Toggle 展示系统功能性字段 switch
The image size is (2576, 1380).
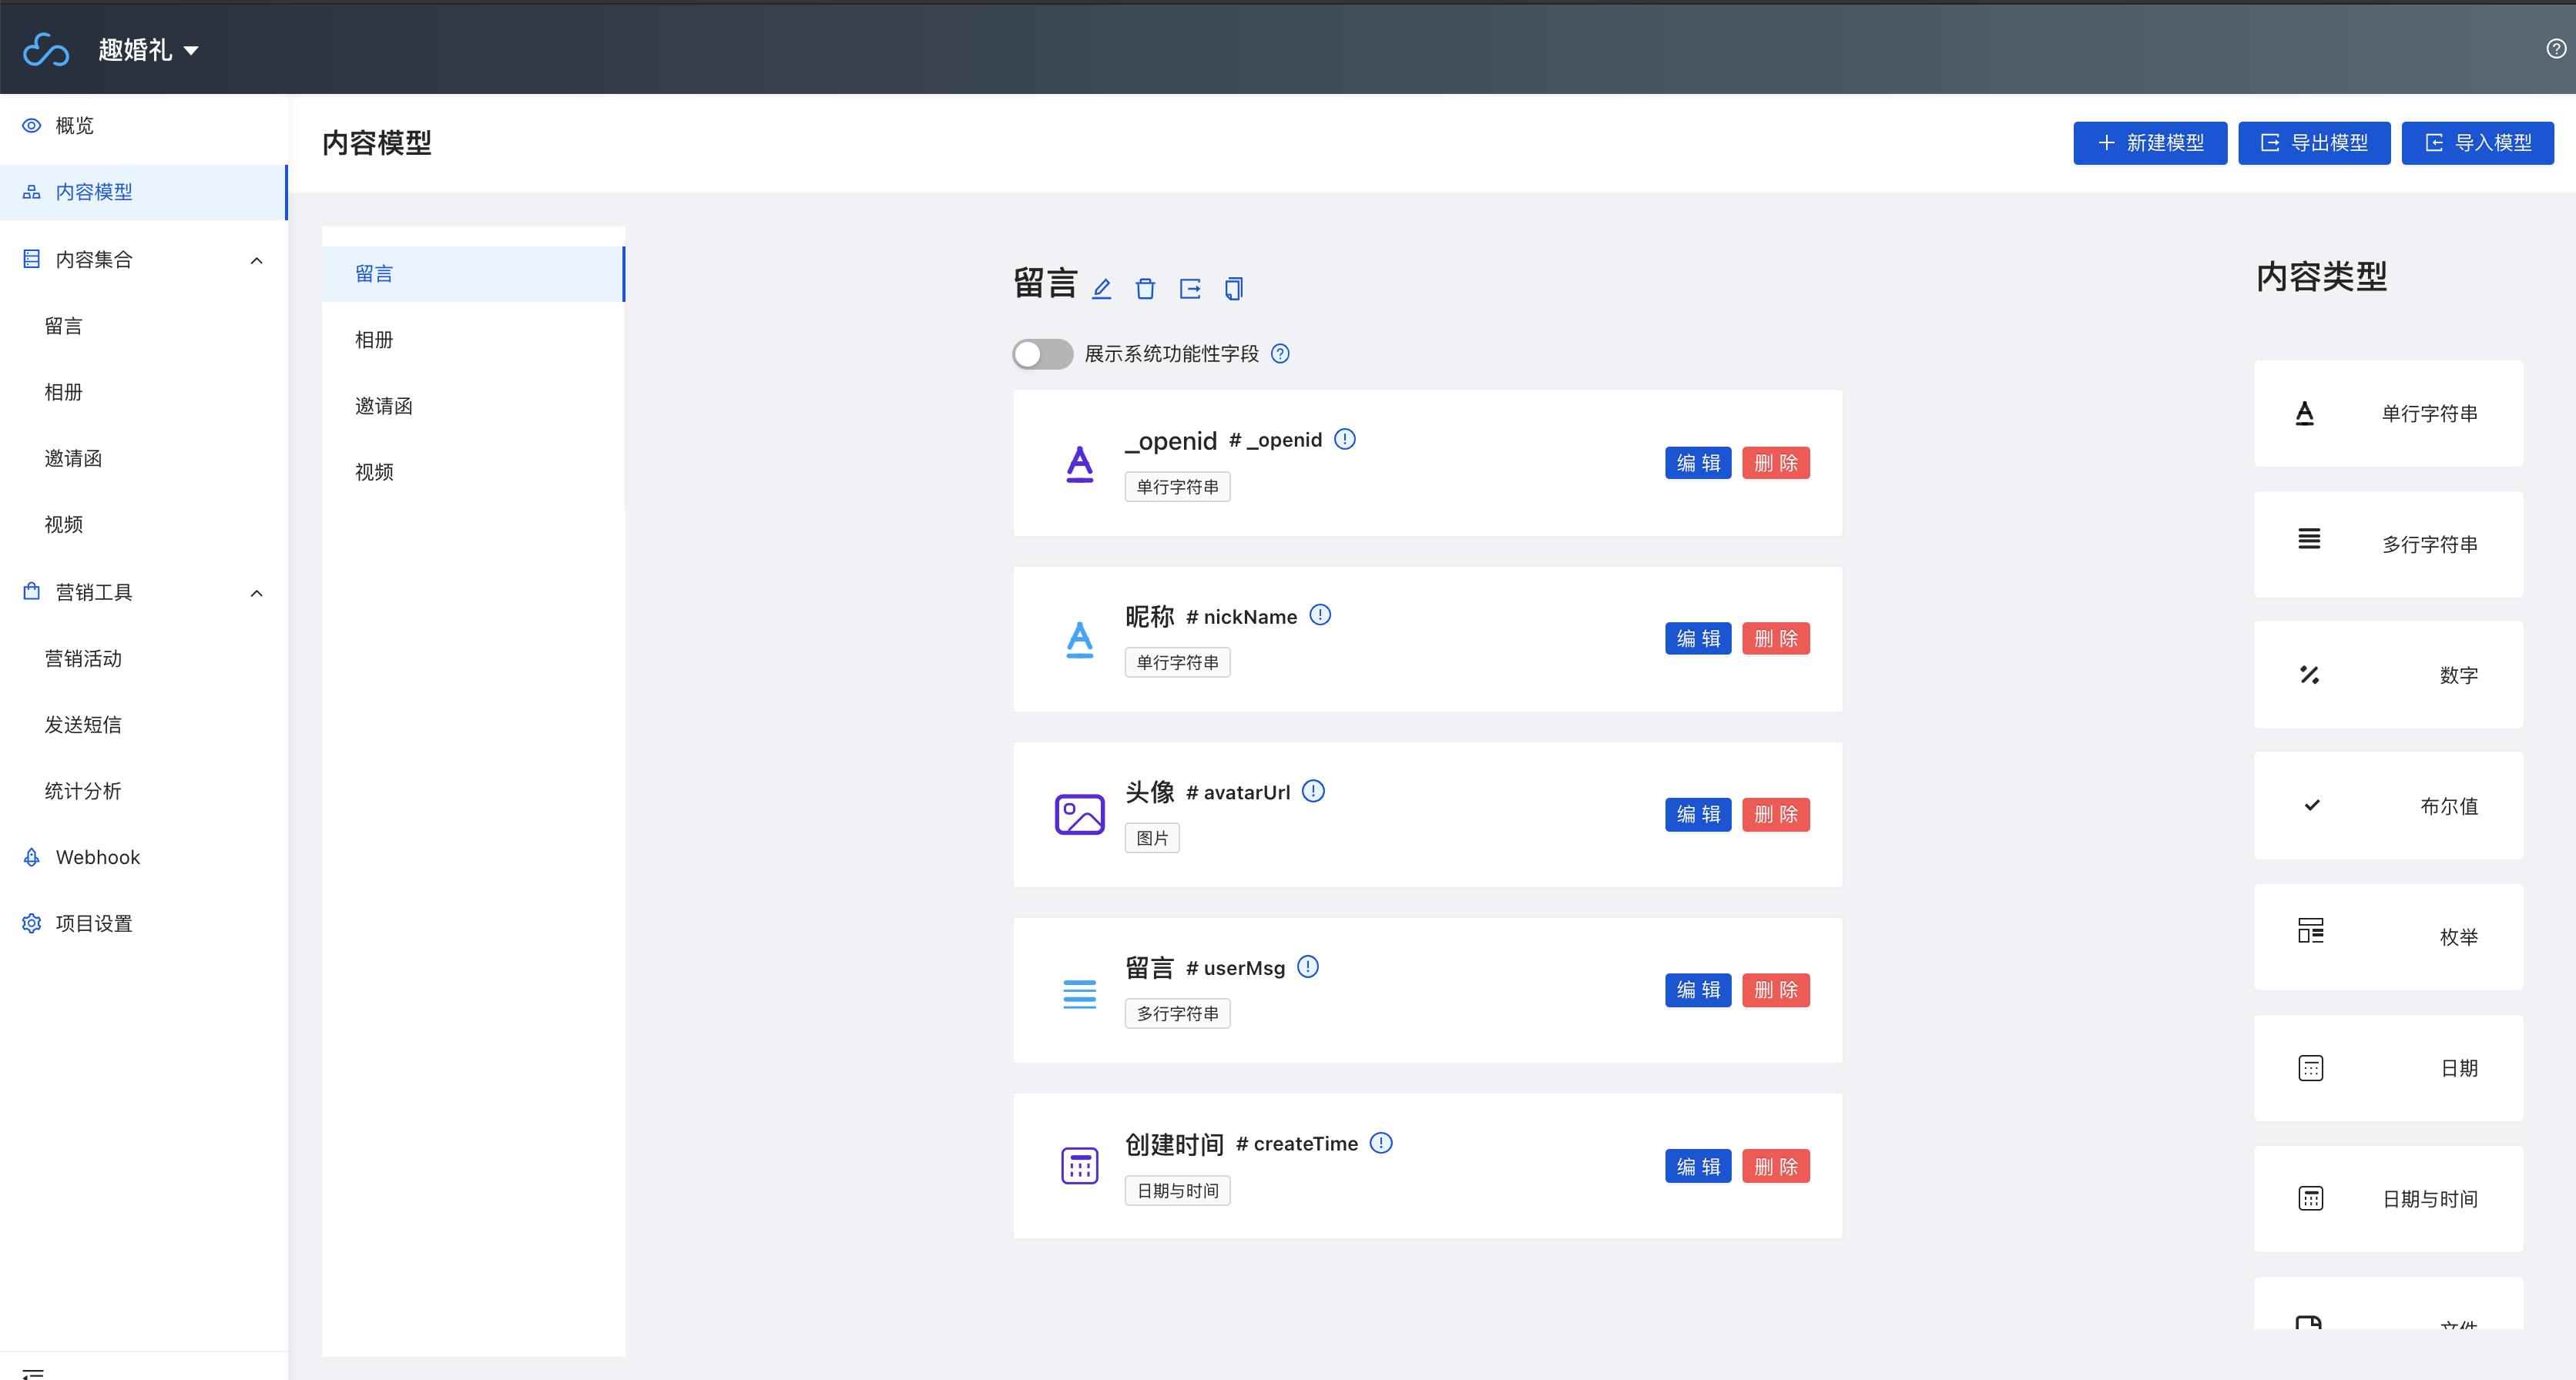coord(1042,354)
